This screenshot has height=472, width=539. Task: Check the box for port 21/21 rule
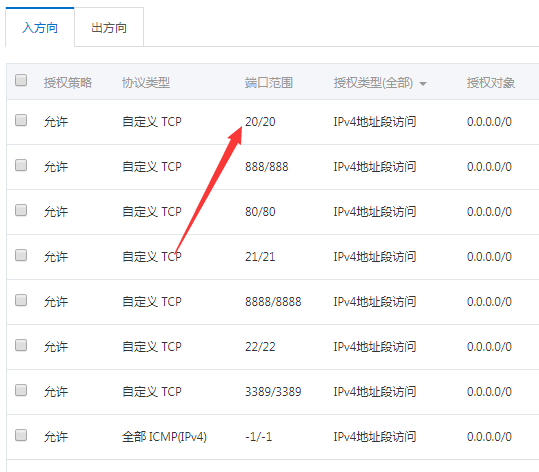tap(21, 255)
